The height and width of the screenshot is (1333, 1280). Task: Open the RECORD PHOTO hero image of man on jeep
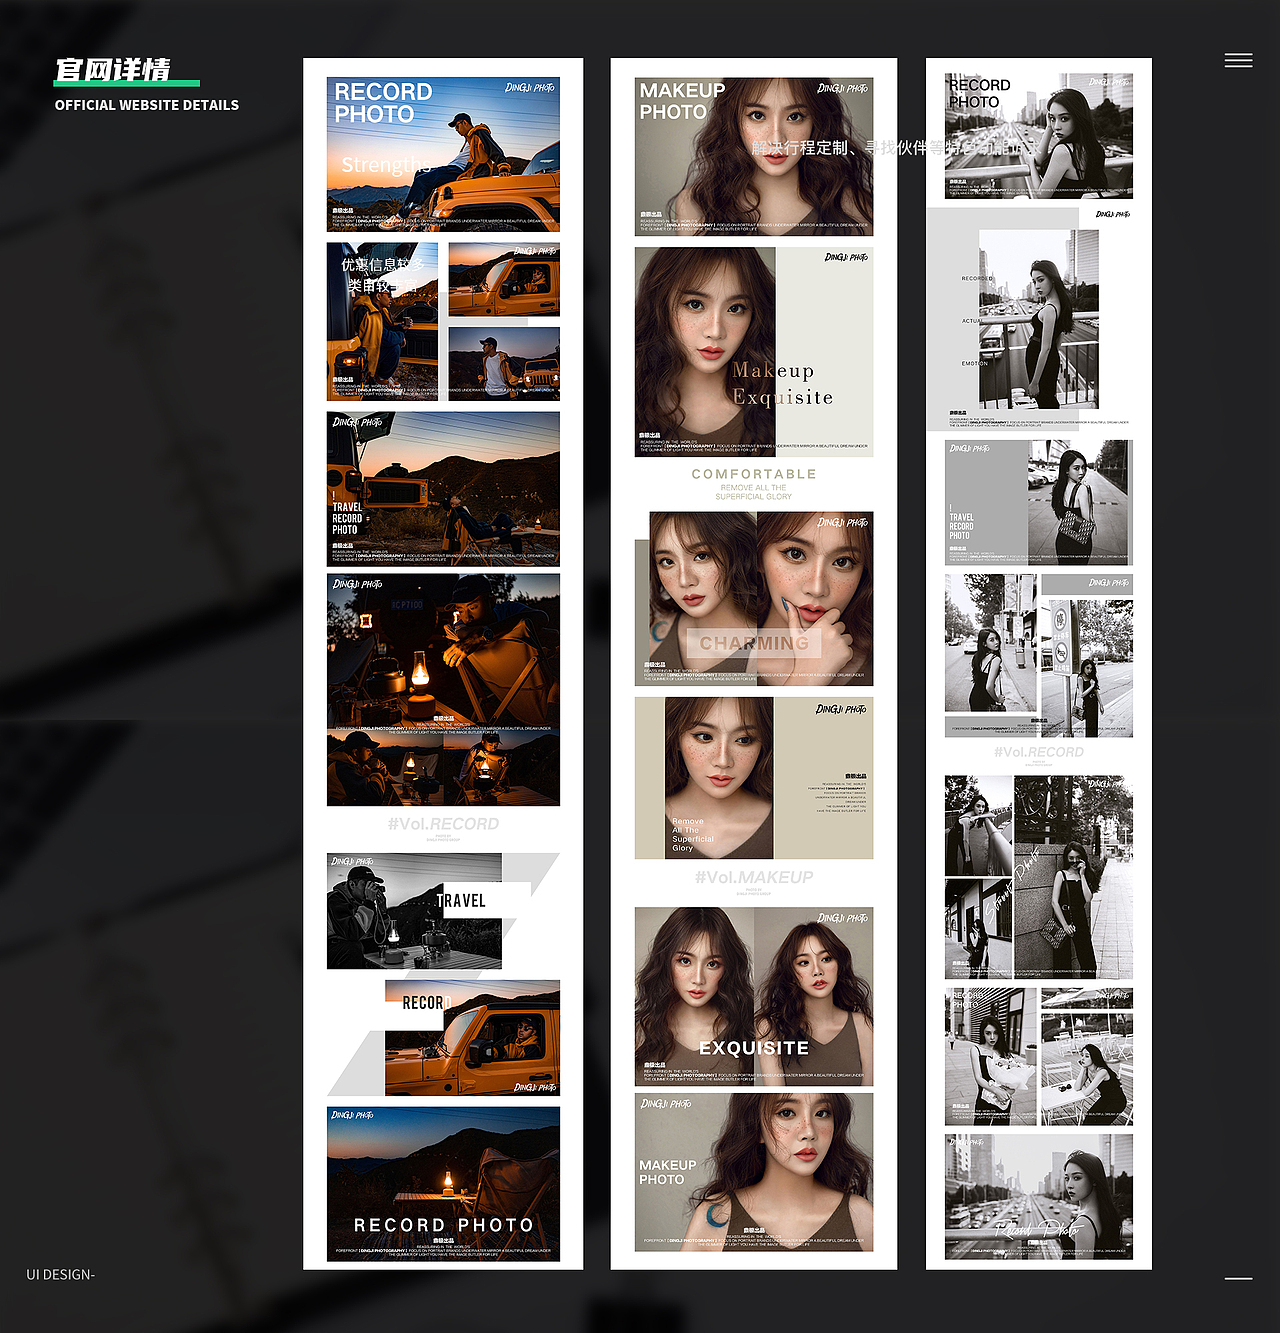click(443, 154)
